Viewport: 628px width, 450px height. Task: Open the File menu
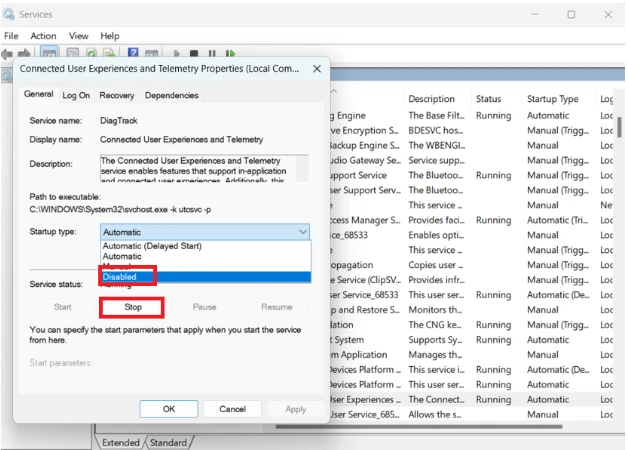(x=11, y=36)
